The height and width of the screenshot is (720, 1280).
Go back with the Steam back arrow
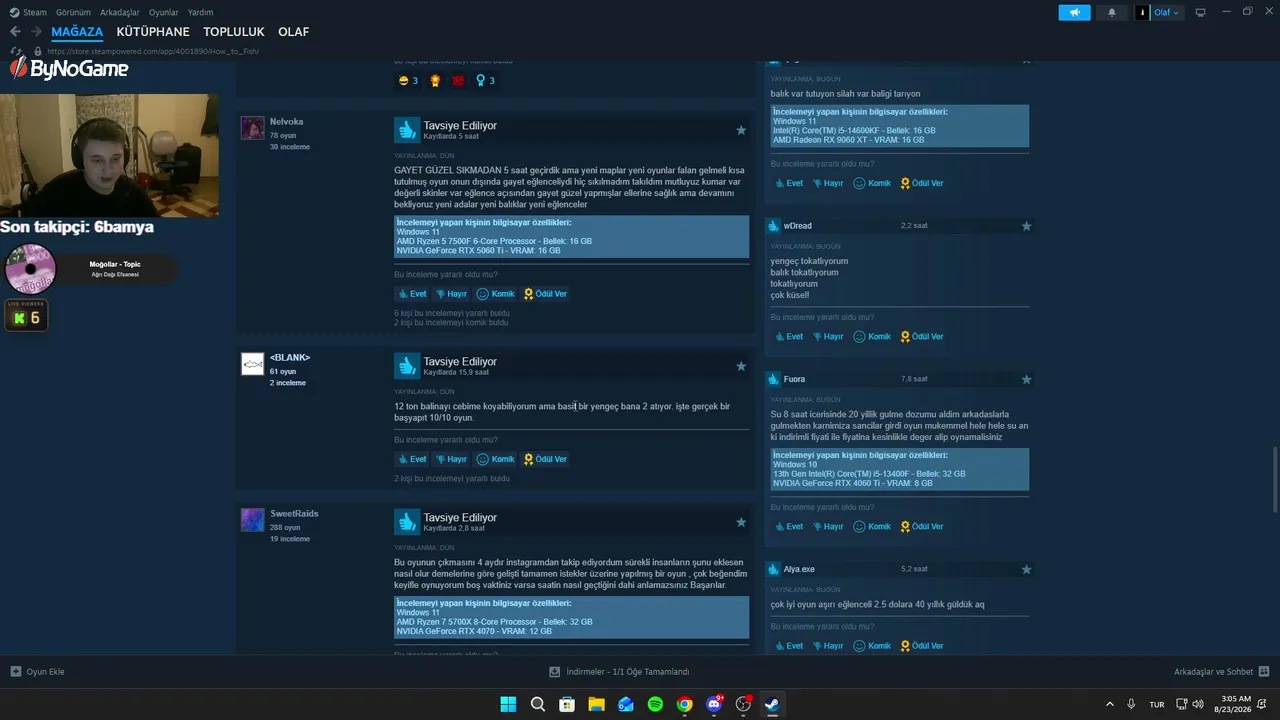[15, 32]
